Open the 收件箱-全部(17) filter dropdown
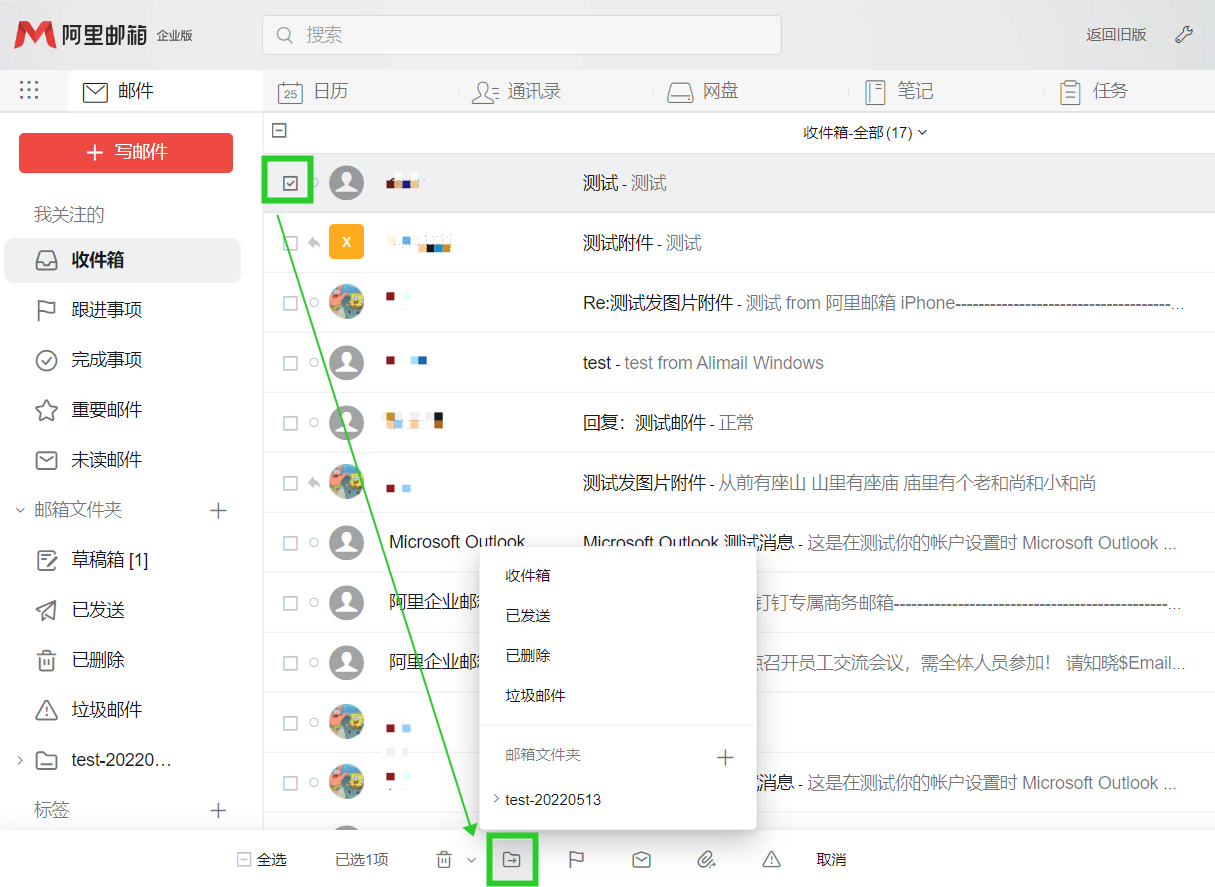The height and width of the screenshot is (887, 1215). 866,131
